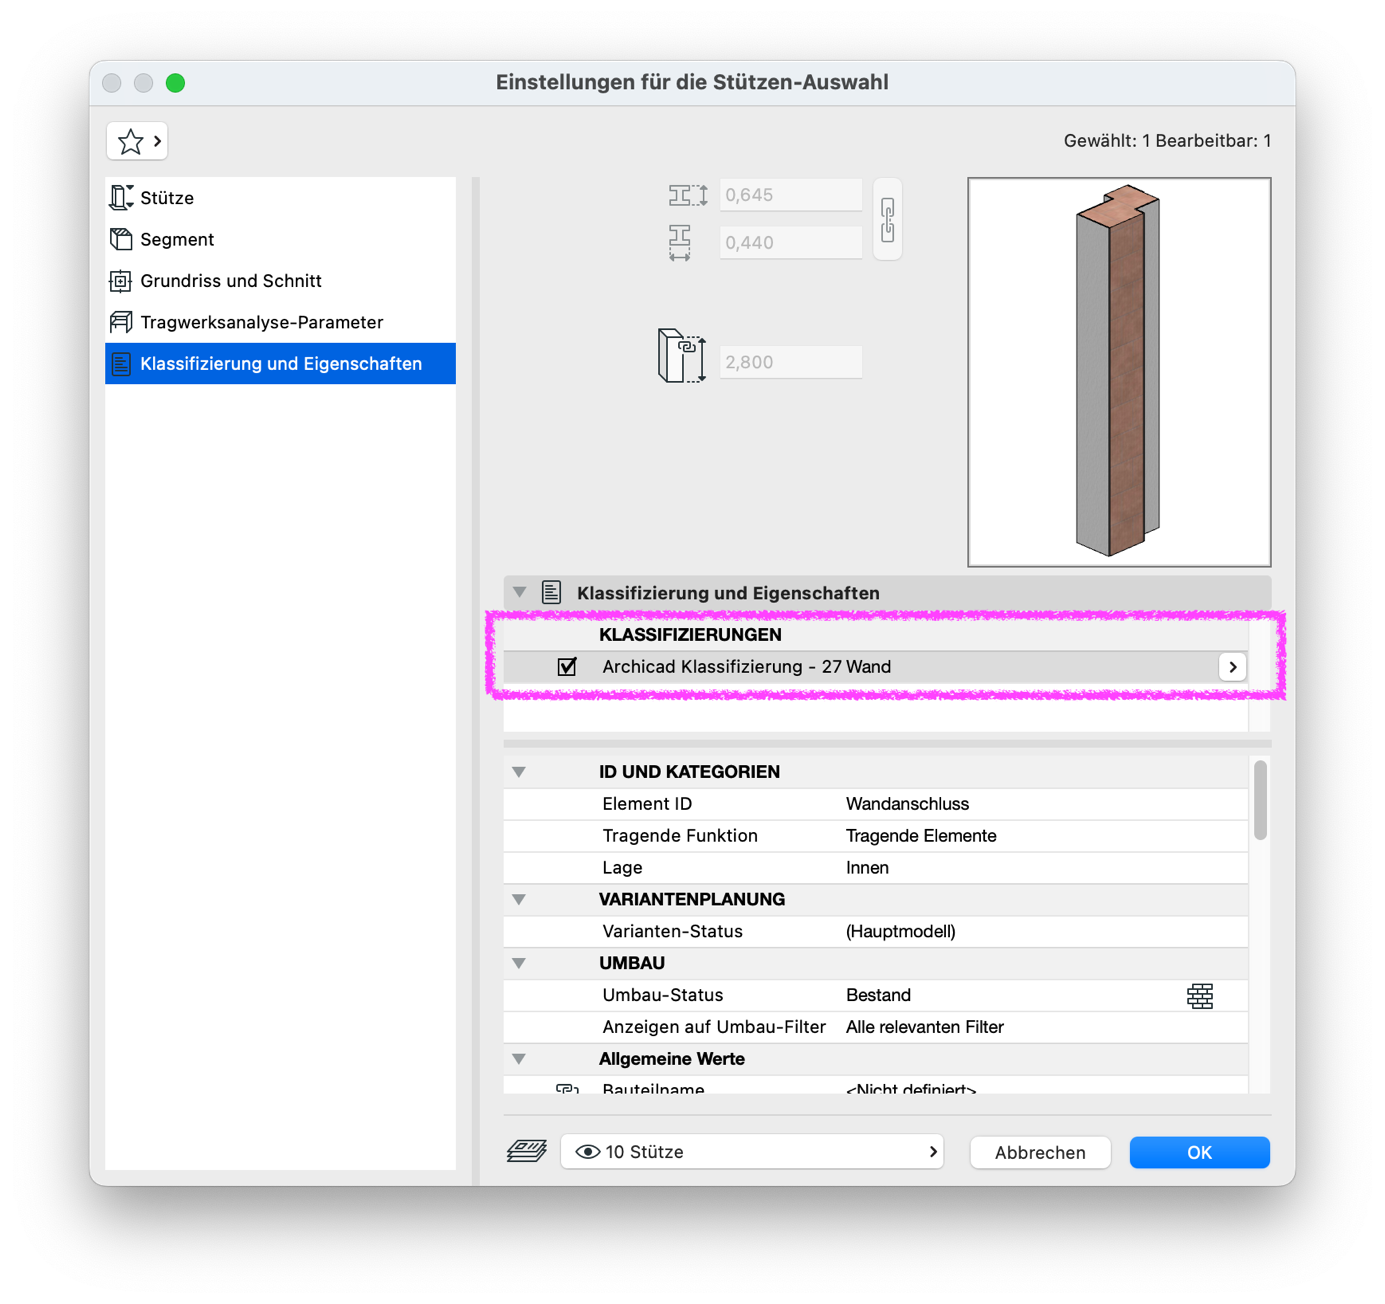
Task: Click the Tragende Funktion label
Action: (680, 836)
